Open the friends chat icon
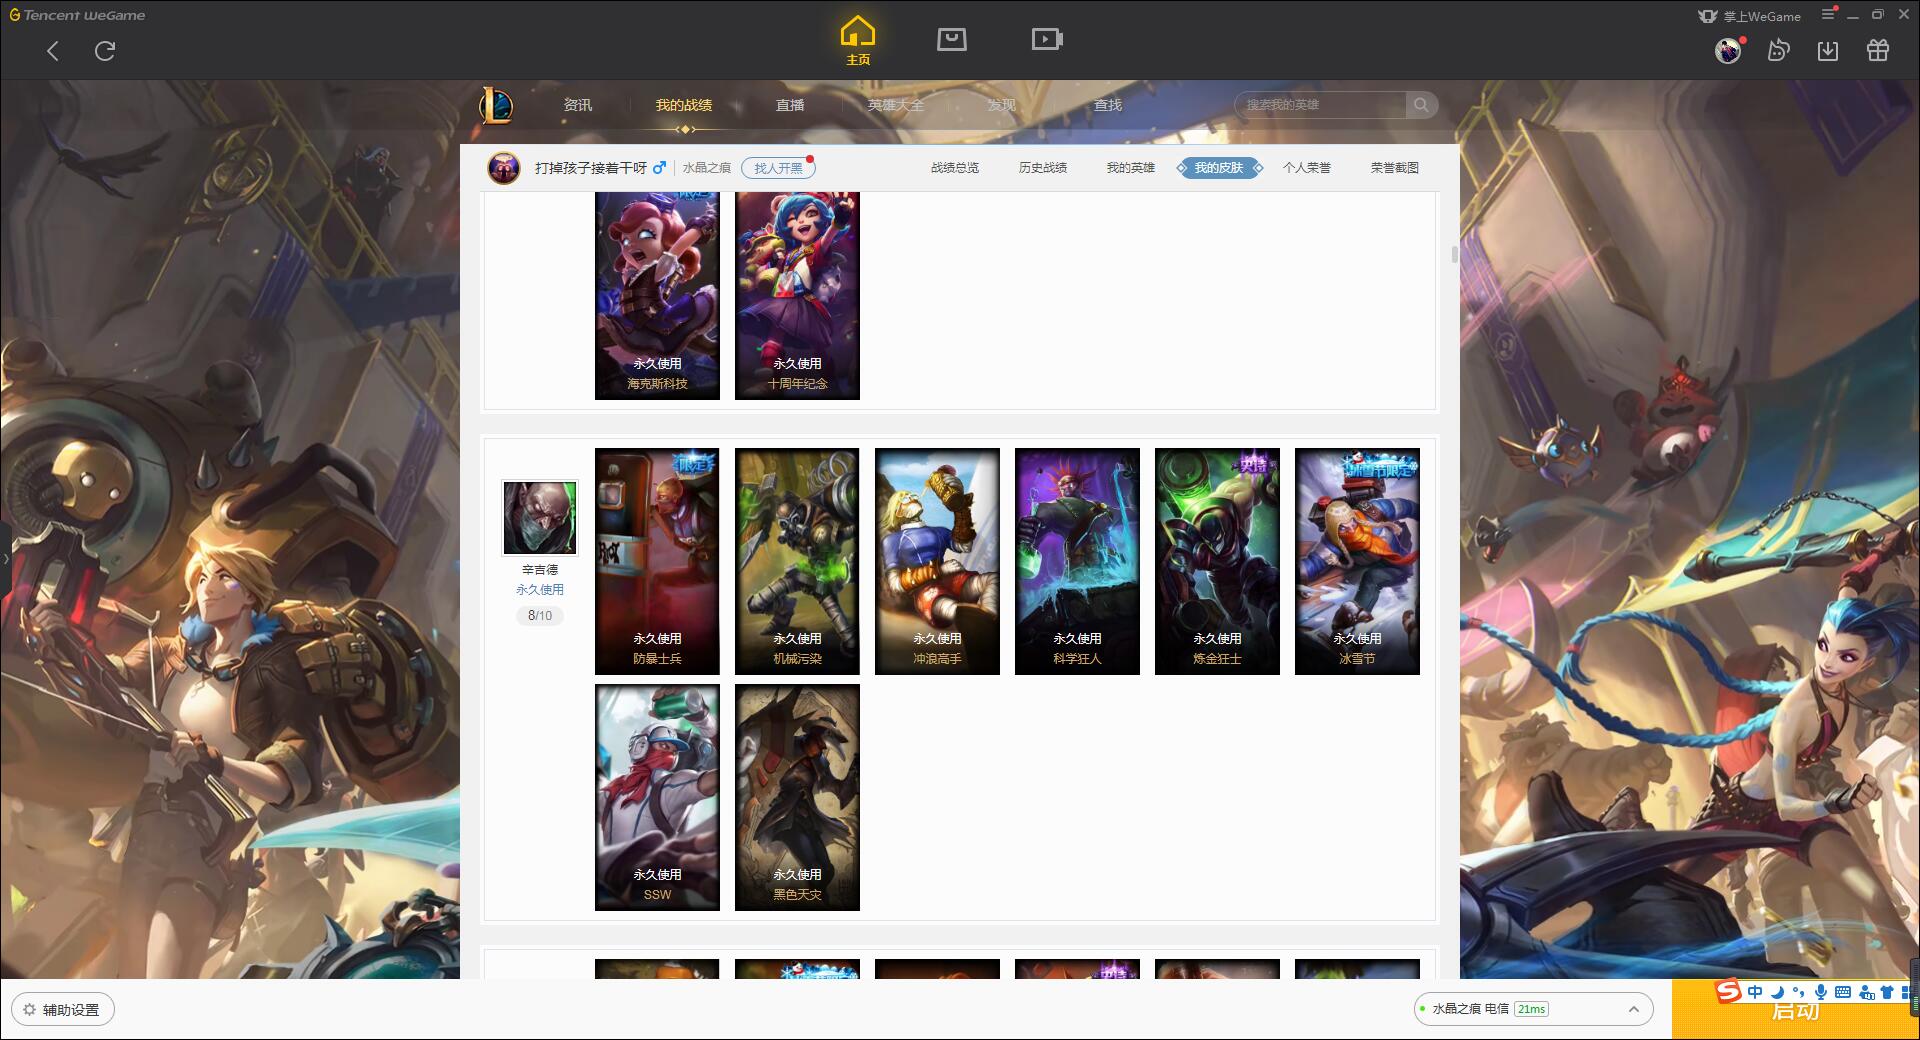1920x1040 pixels. tap(1778, 50)
